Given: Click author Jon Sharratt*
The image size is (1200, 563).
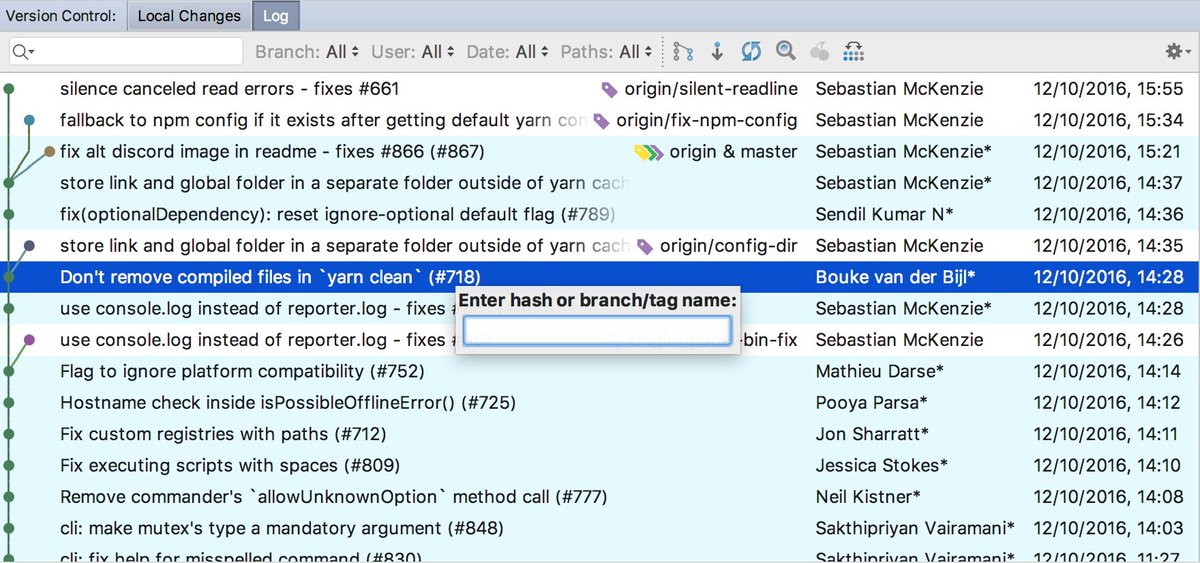Looking at the screenshot, I should click(x=872, y=434).
